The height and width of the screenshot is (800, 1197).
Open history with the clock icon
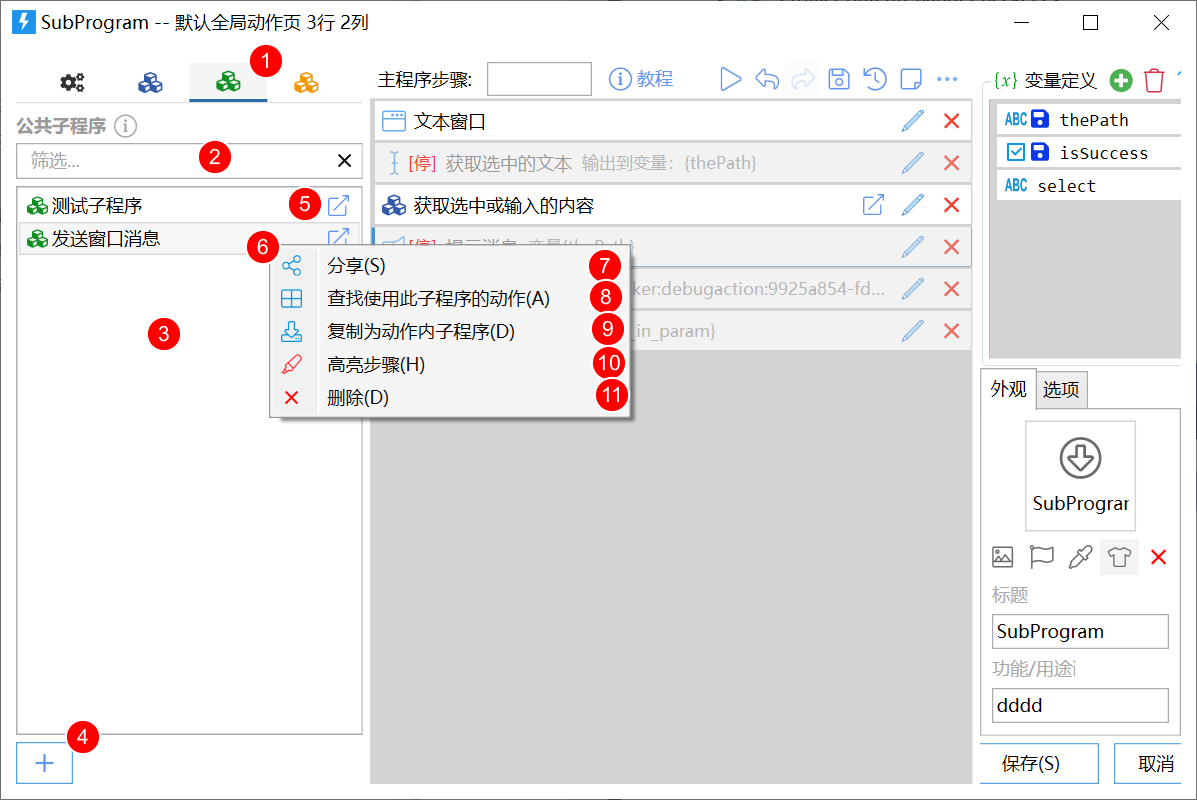tap(875, 79)
